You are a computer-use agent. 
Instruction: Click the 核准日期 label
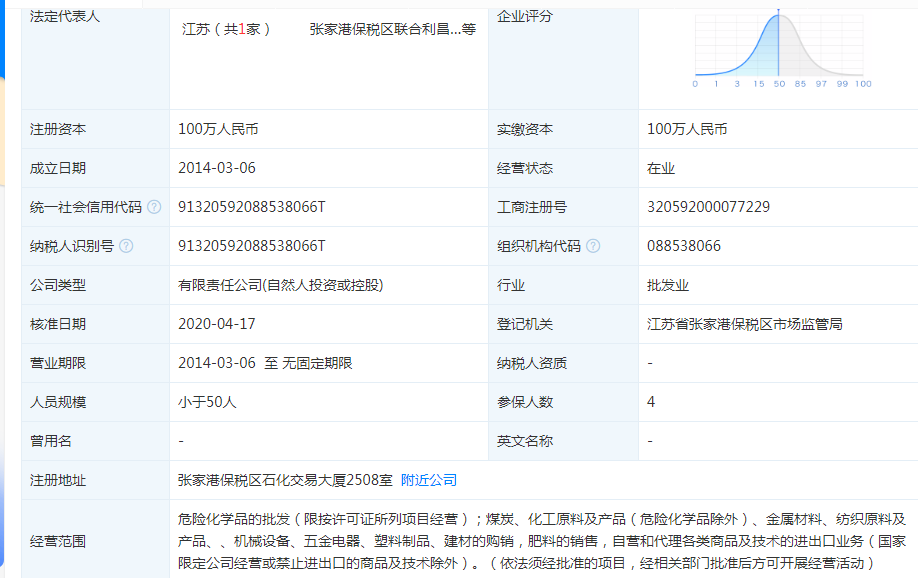coord(58,324)
